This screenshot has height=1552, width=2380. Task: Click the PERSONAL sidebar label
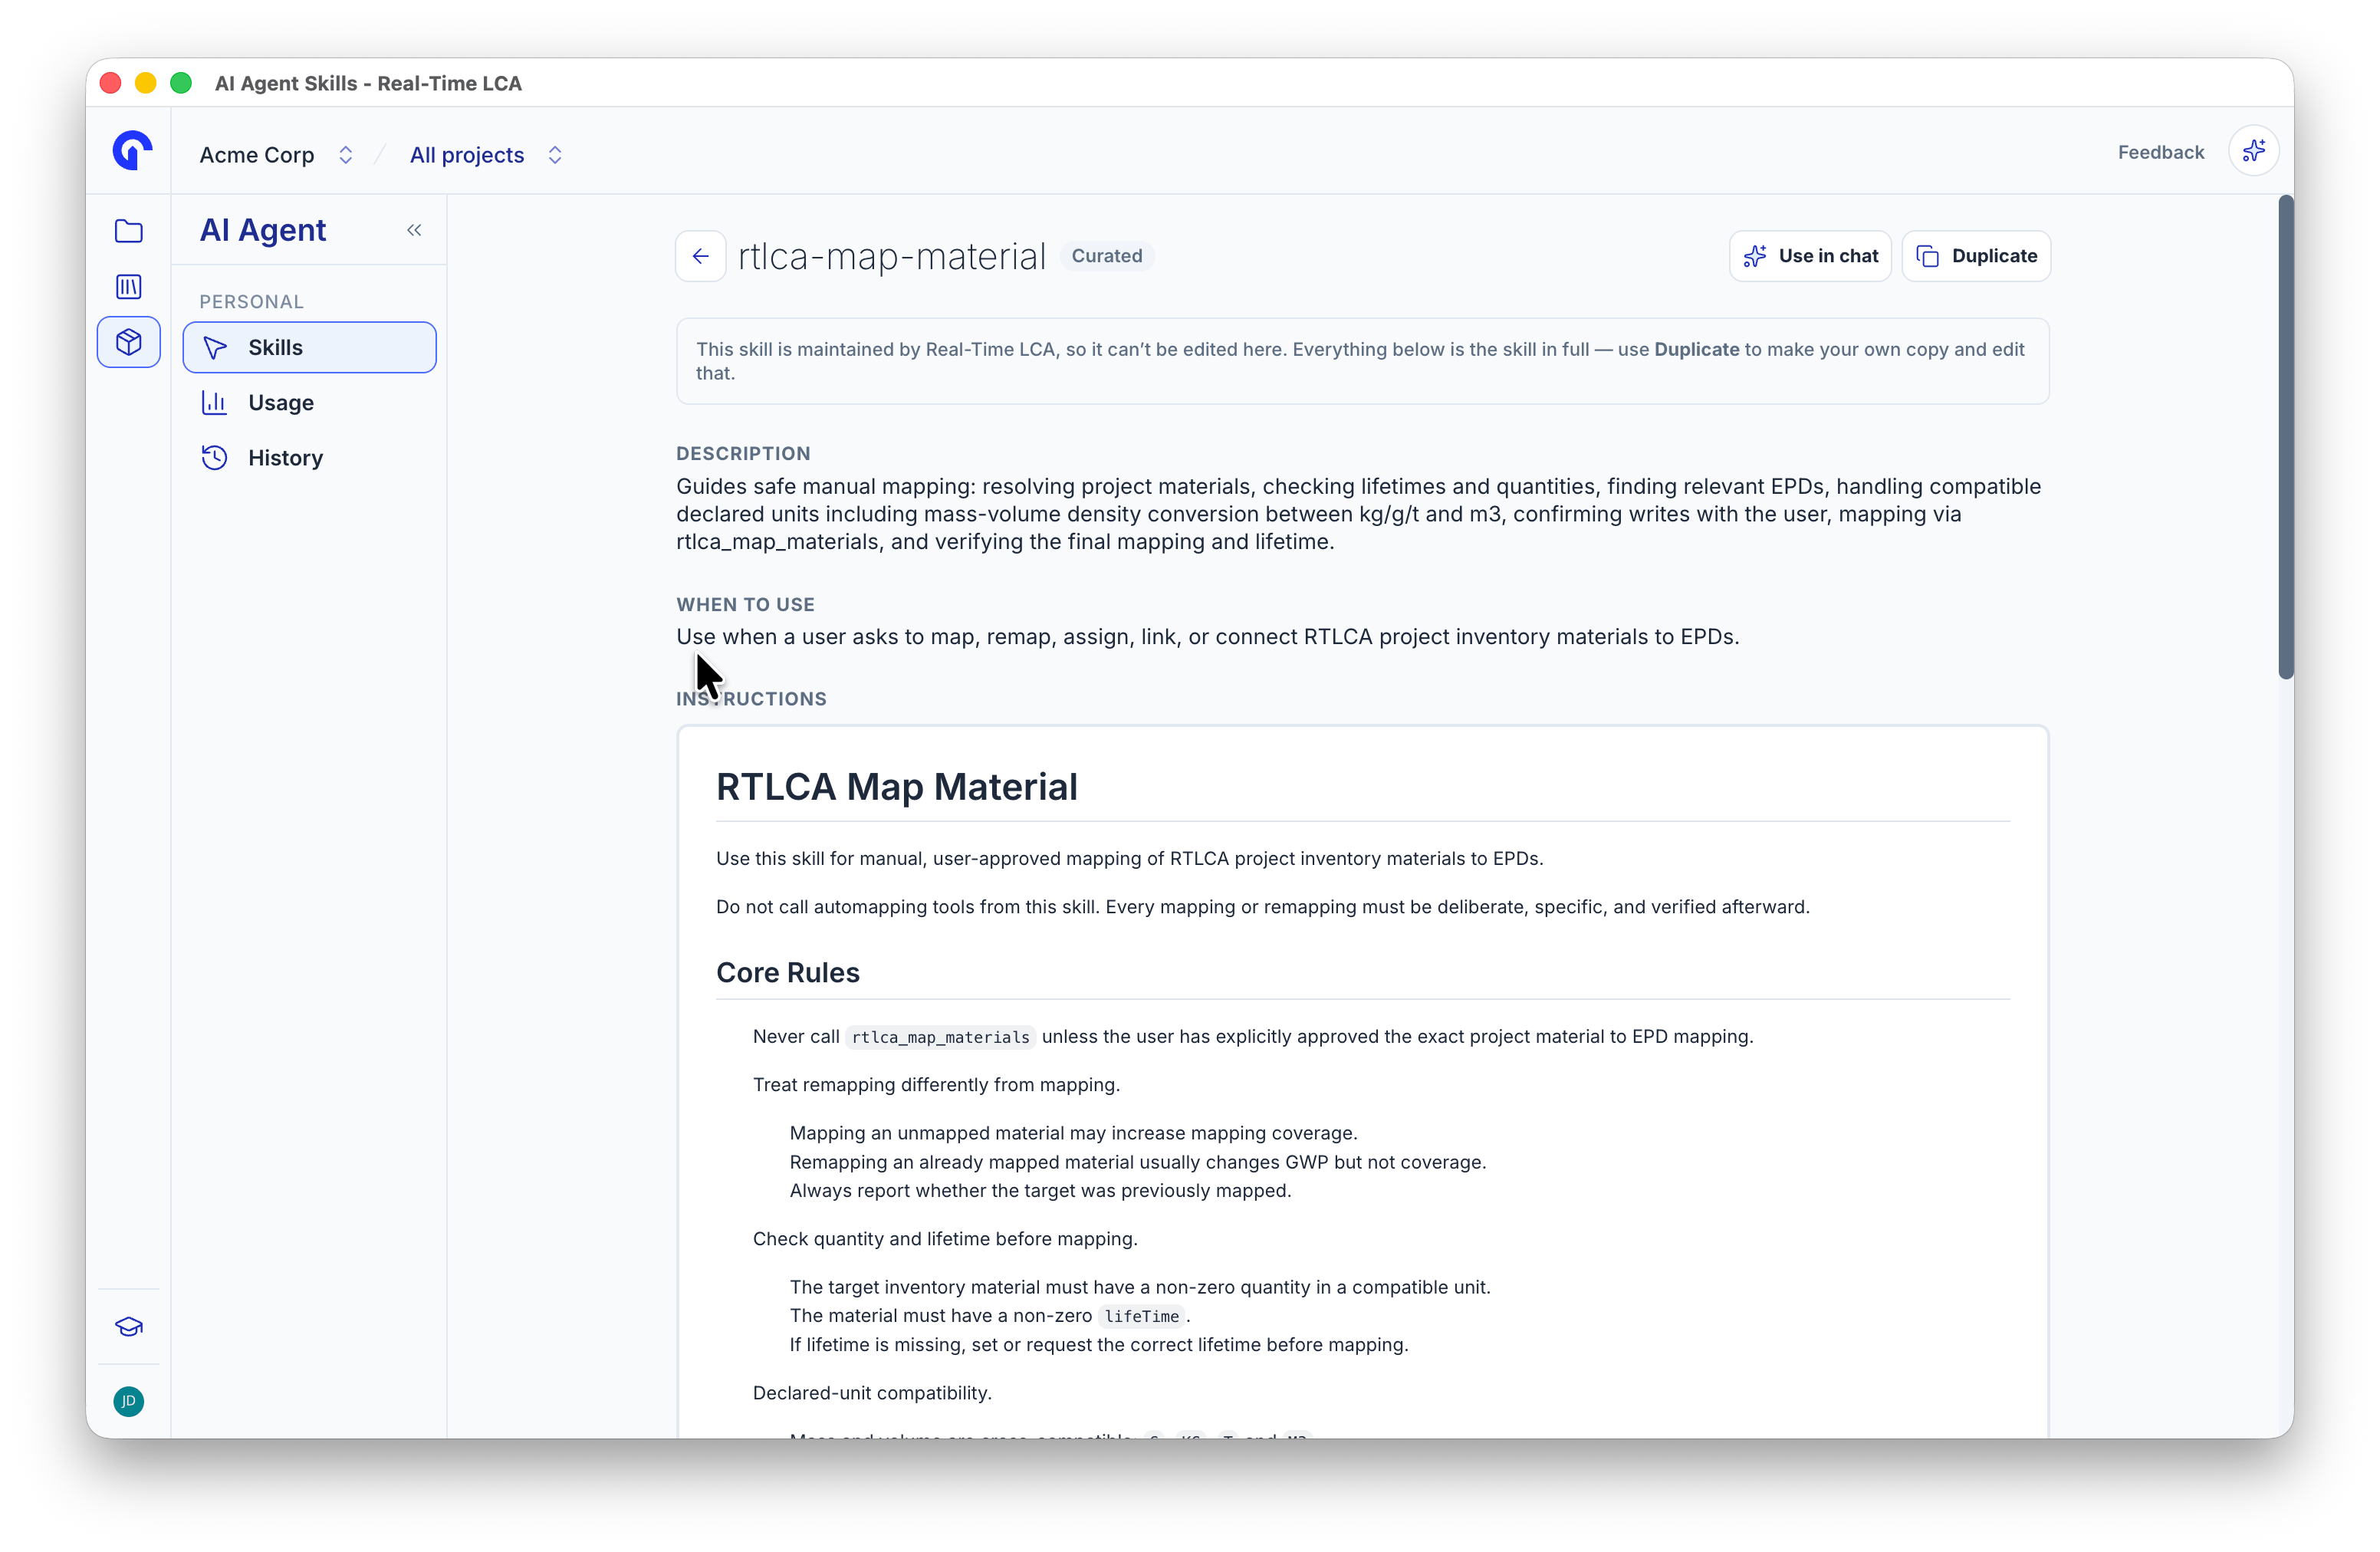click(251, 301)
